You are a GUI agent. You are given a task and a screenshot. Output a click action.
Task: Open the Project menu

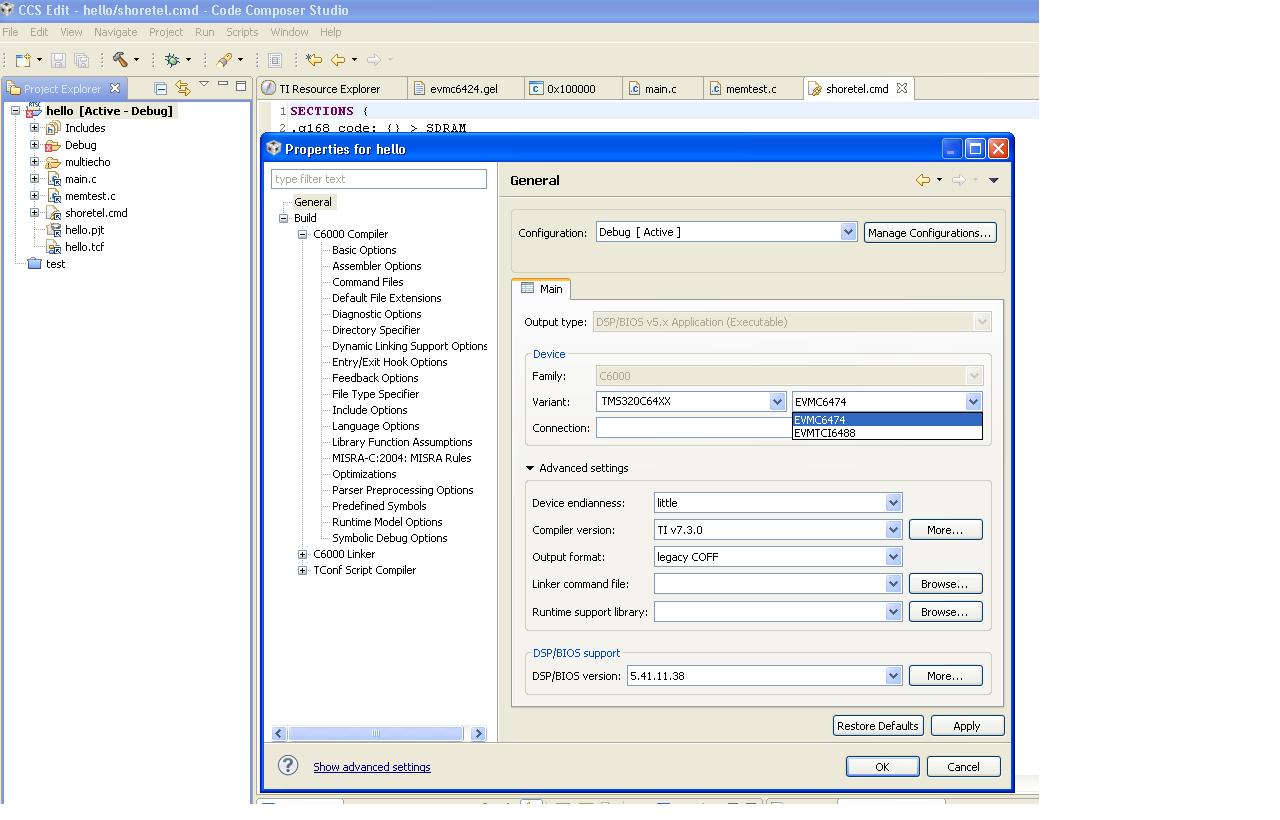(166, 32)
